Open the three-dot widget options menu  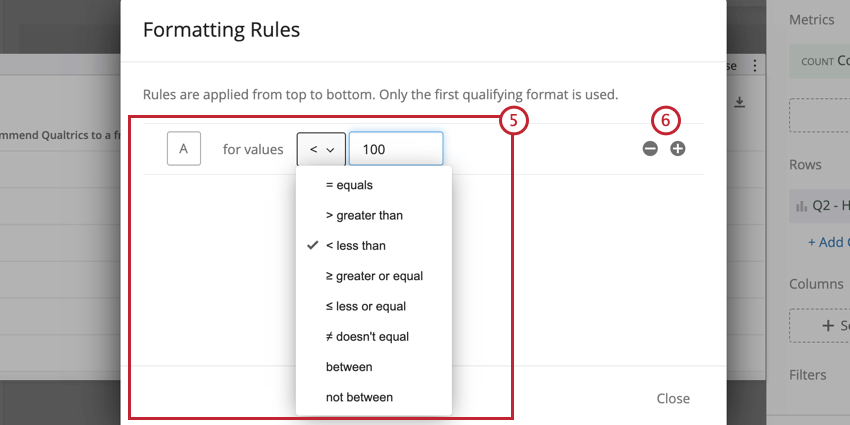click(754, 66)
